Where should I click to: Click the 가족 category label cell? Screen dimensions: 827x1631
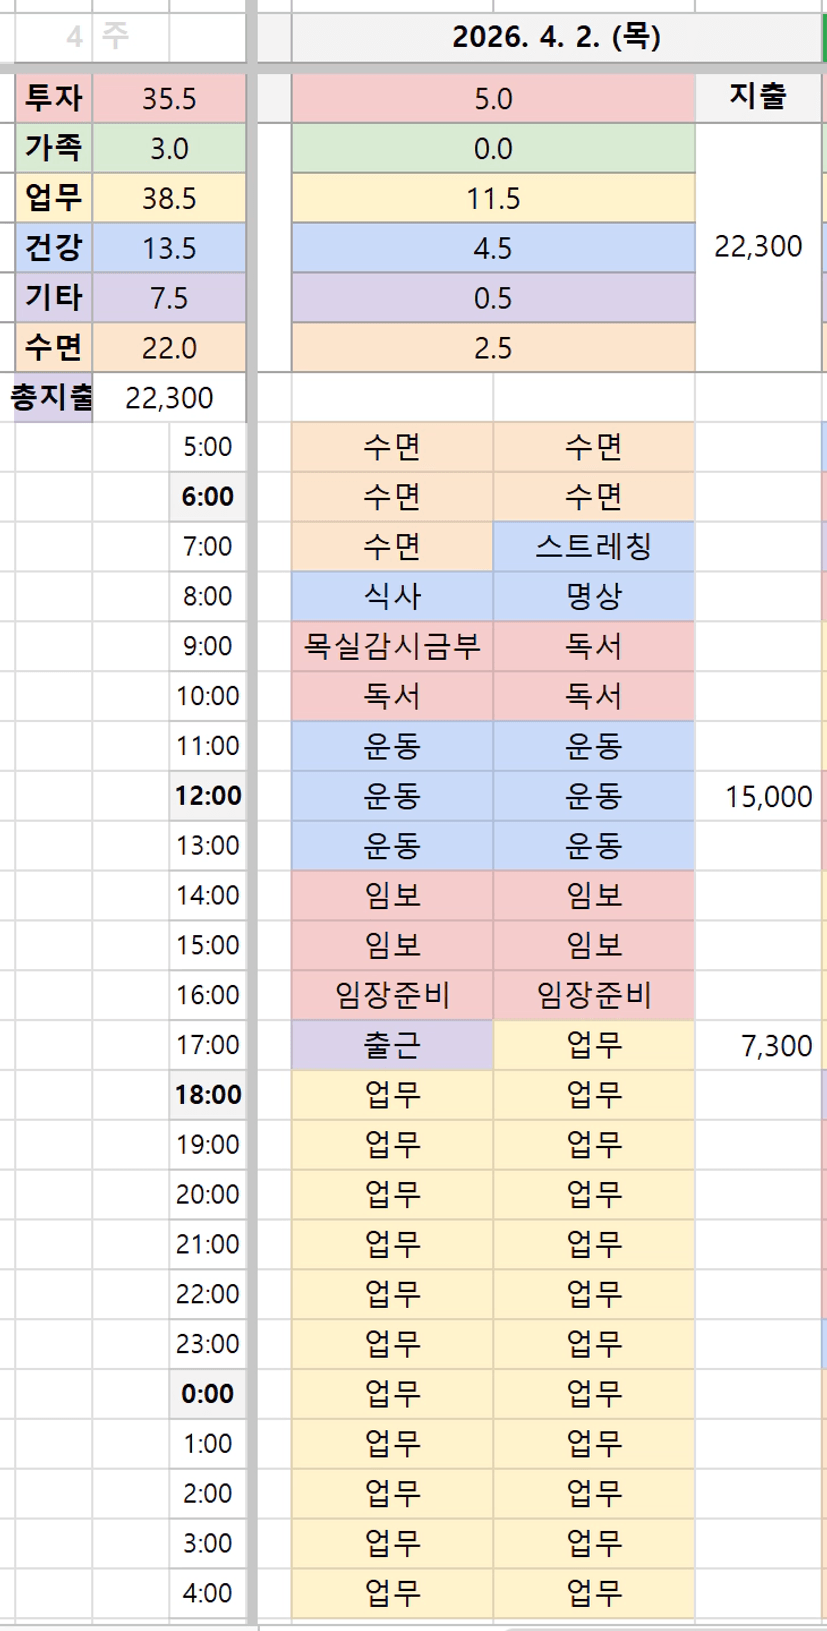click(54, 148)
